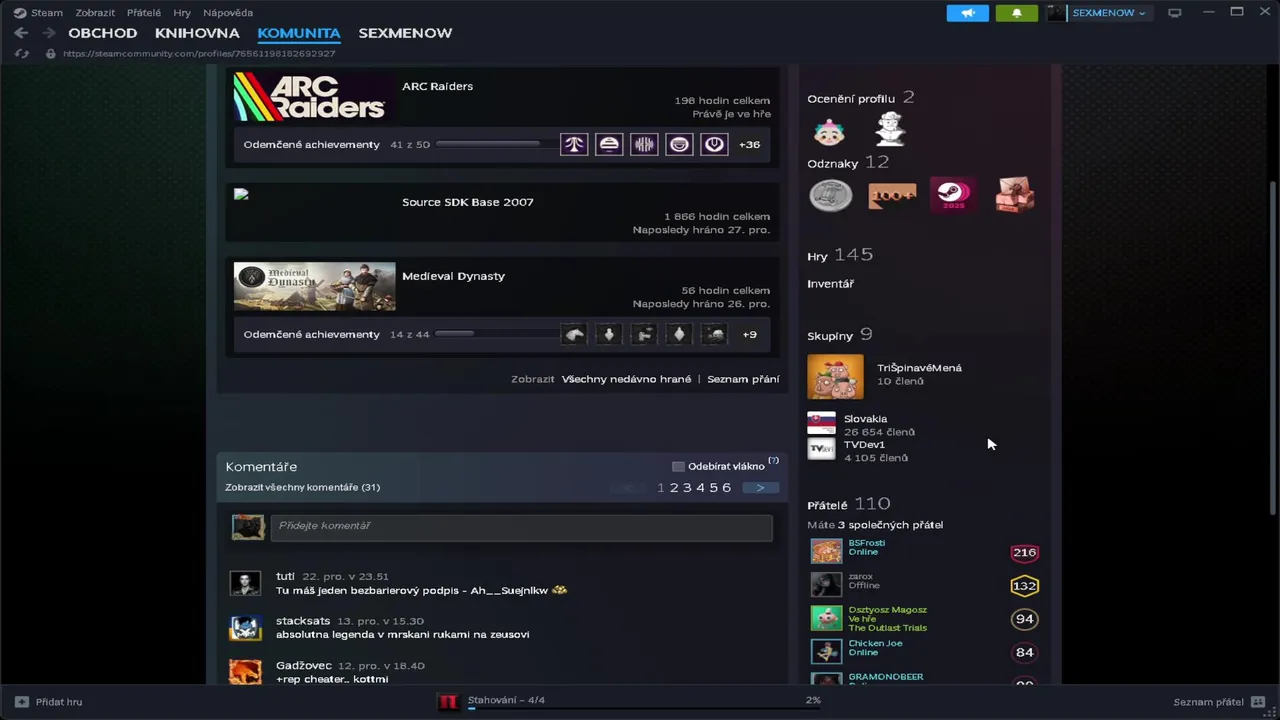
Task: Reload the page with refresh icon
Action: (x=23, y=53)
